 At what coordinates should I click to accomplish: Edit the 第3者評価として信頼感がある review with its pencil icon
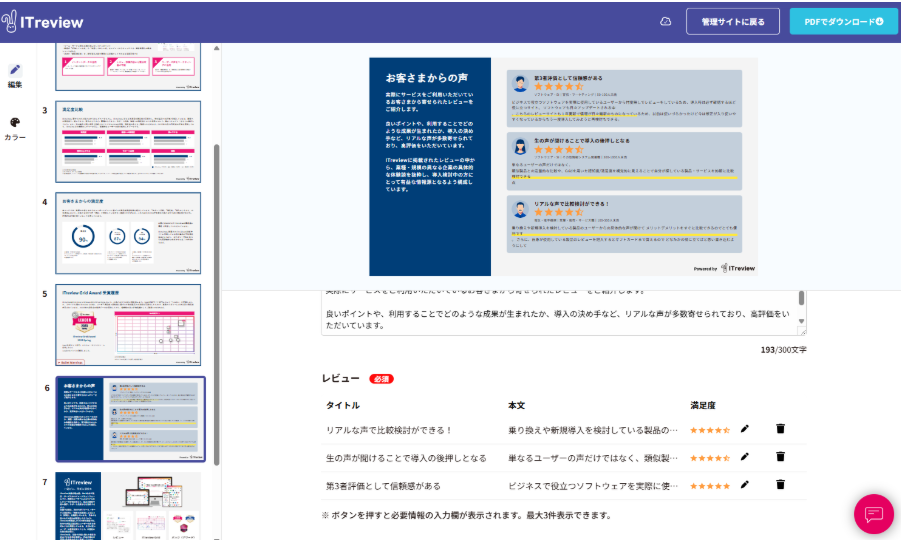(745, 485)
